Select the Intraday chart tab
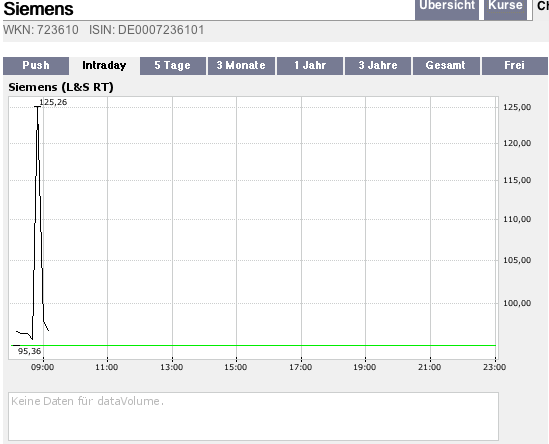Image resolution: width=549 pixels, height=444 pixels. coord(104,66)
